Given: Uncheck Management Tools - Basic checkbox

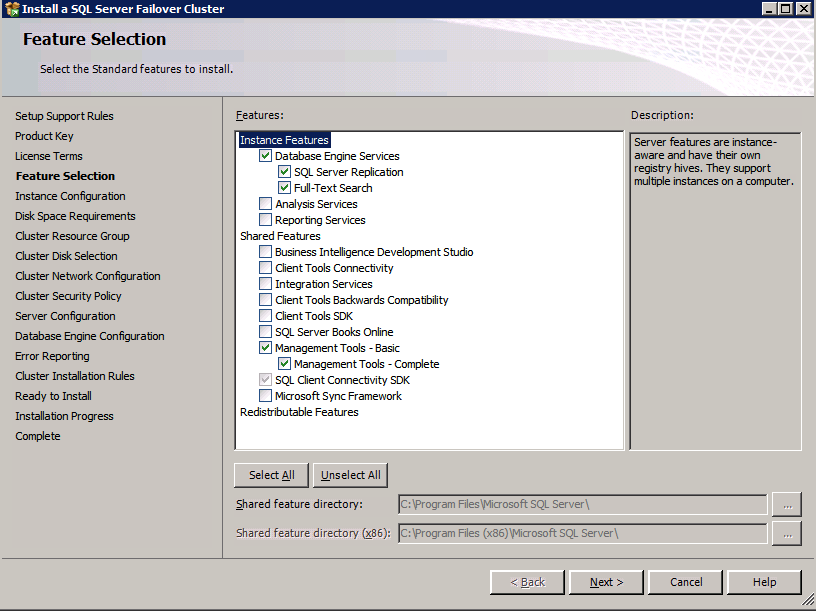Looking at the screenshot, I should pos(265,348).
